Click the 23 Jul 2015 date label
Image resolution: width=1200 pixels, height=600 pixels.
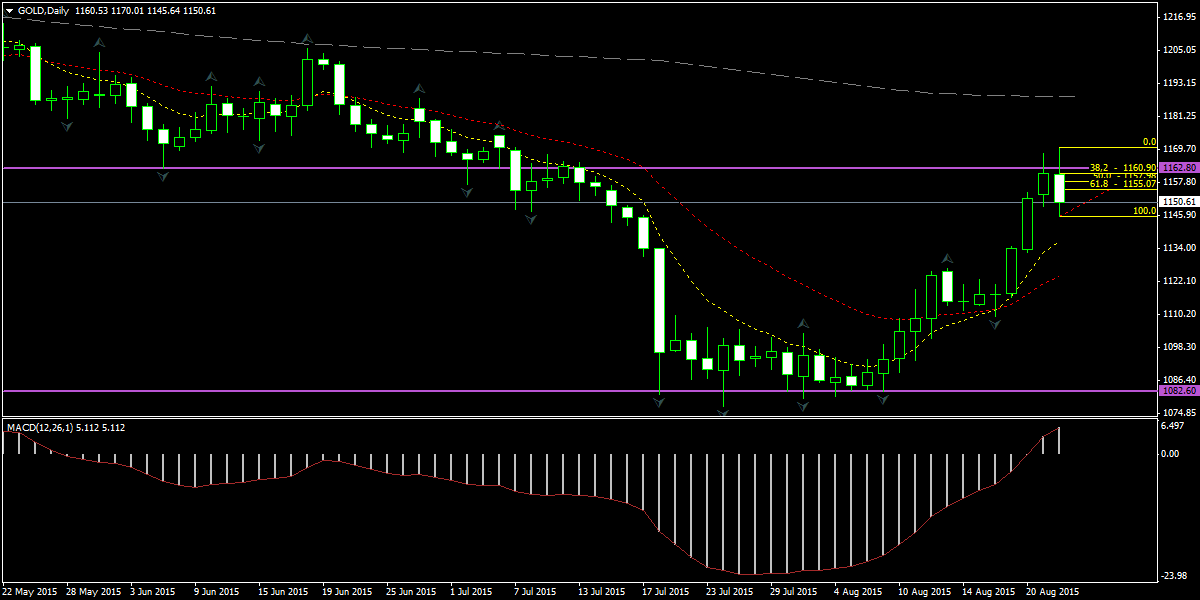(731, 591)
